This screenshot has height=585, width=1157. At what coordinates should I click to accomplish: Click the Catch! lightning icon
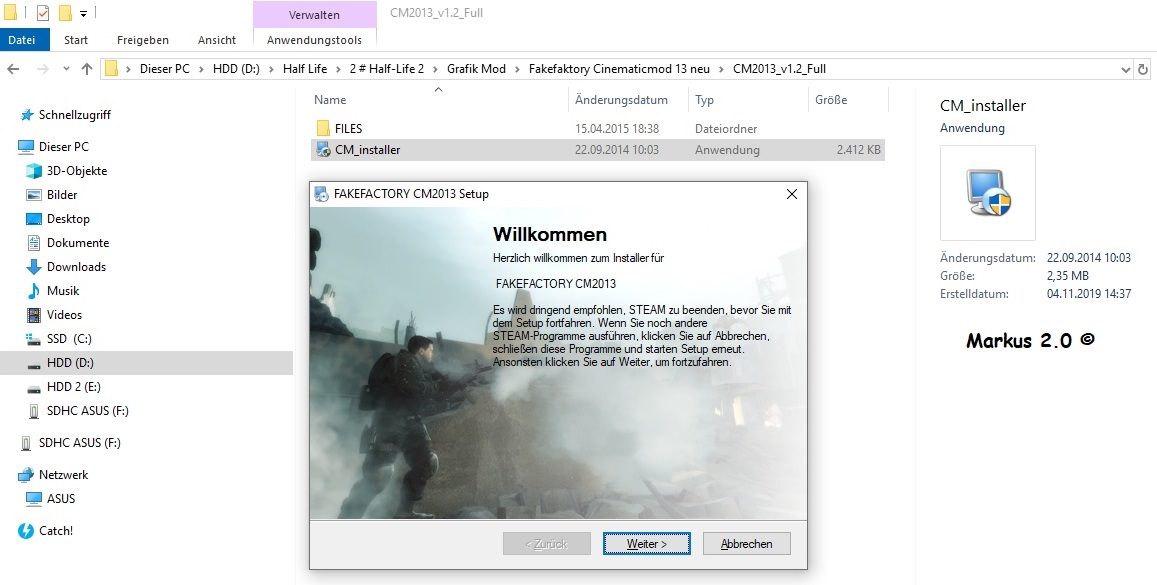(26, 530)
